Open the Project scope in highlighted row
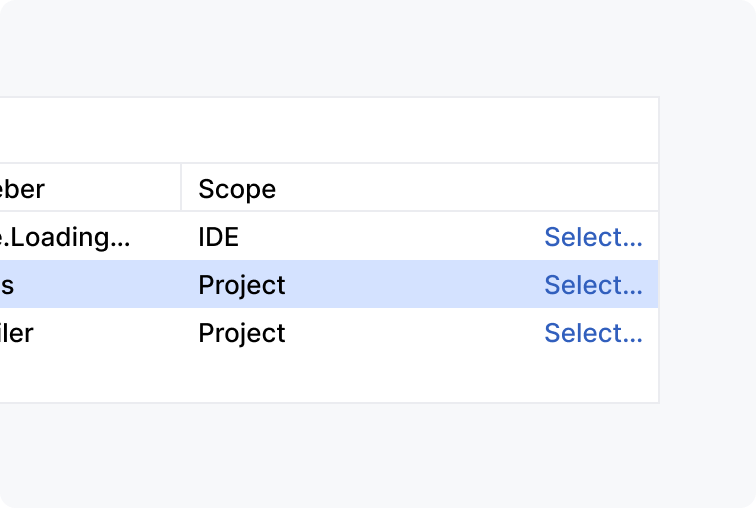Screen dimensions: 756x508 tap(242, 285)
